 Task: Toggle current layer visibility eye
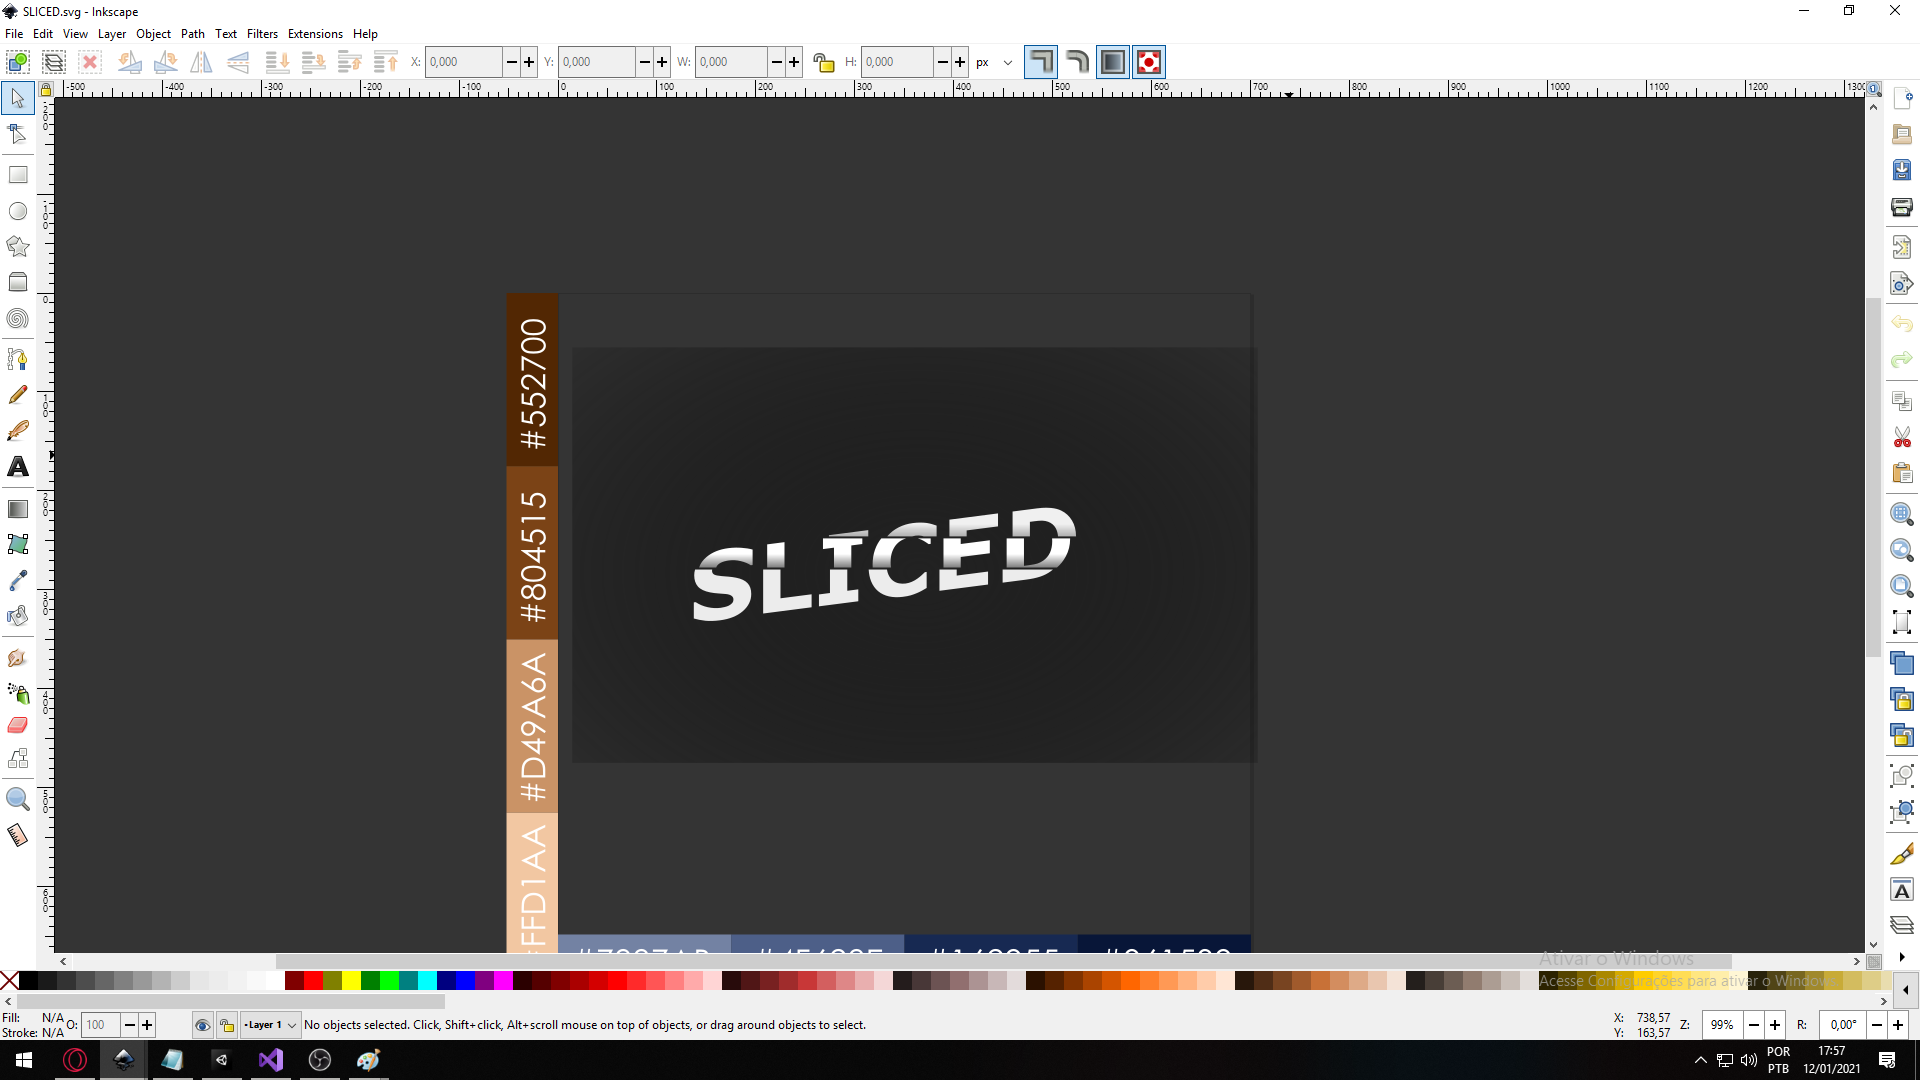(x=202, y=1025)
